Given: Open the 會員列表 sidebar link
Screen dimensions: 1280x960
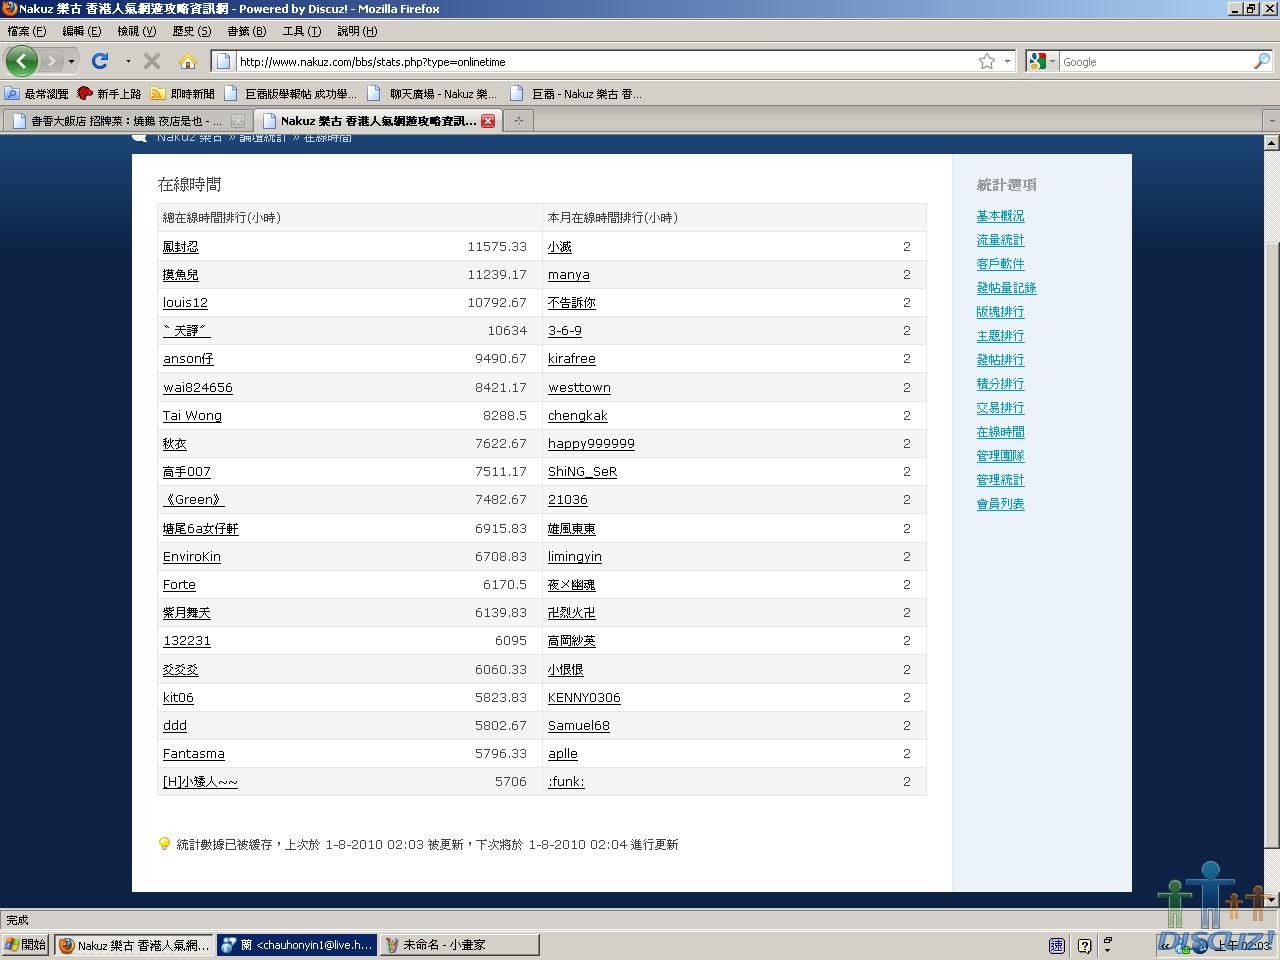Looking at the screenshot, I should click(1000, 504).
